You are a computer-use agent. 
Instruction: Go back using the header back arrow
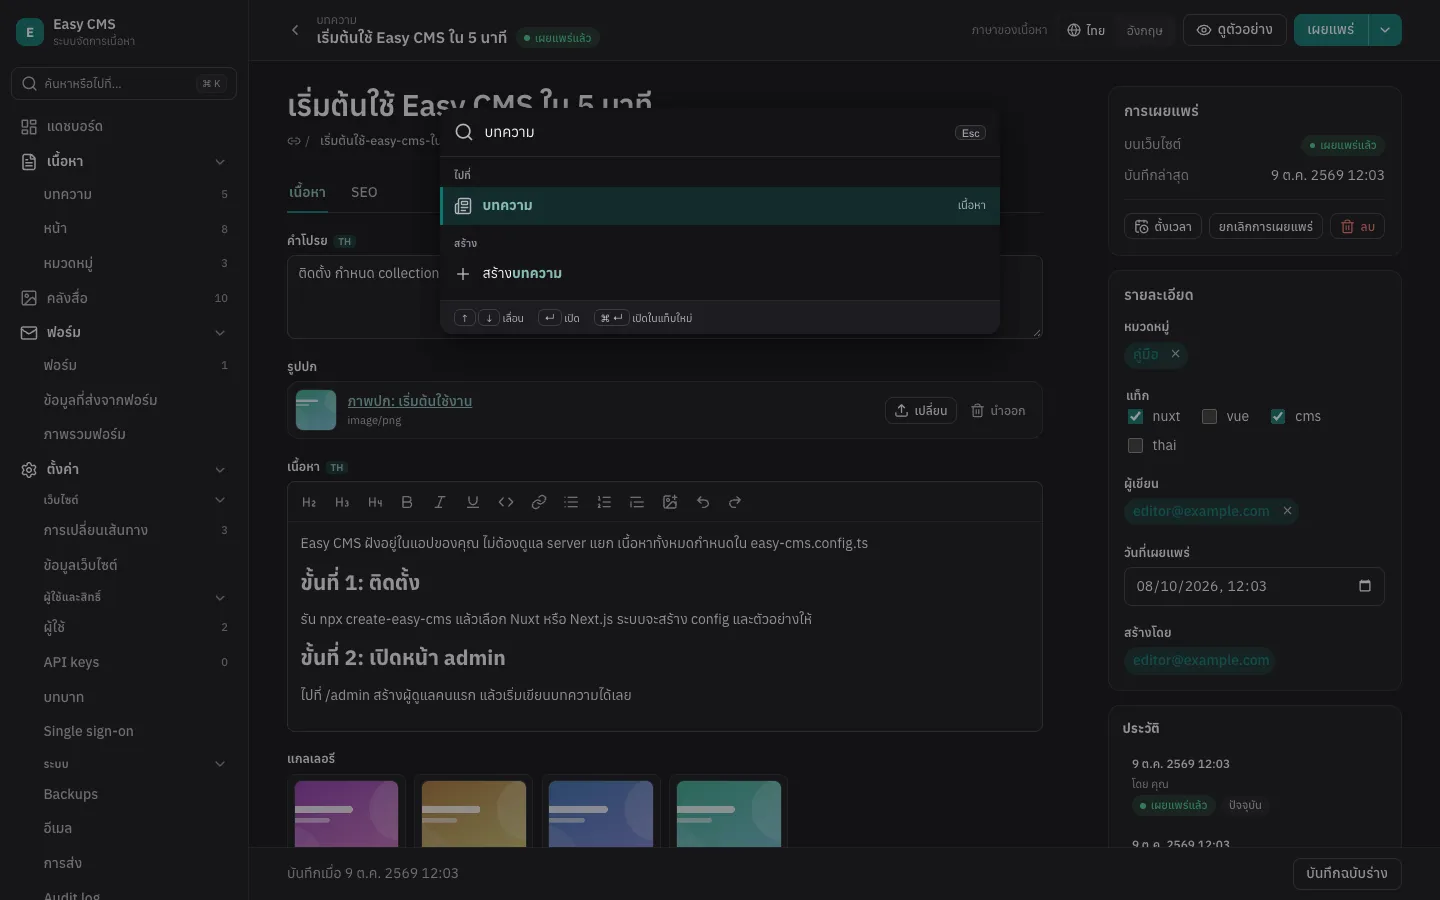(x=295, y=30)
